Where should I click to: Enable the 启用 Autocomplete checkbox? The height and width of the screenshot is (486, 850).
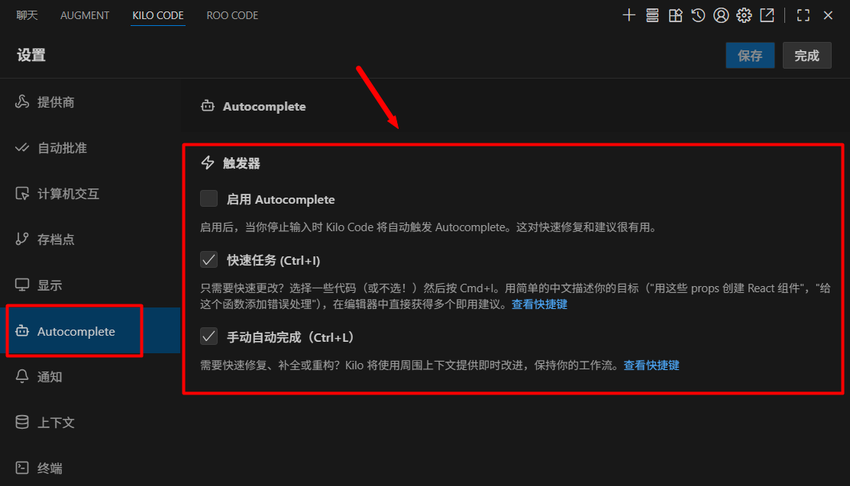(209, 198)
